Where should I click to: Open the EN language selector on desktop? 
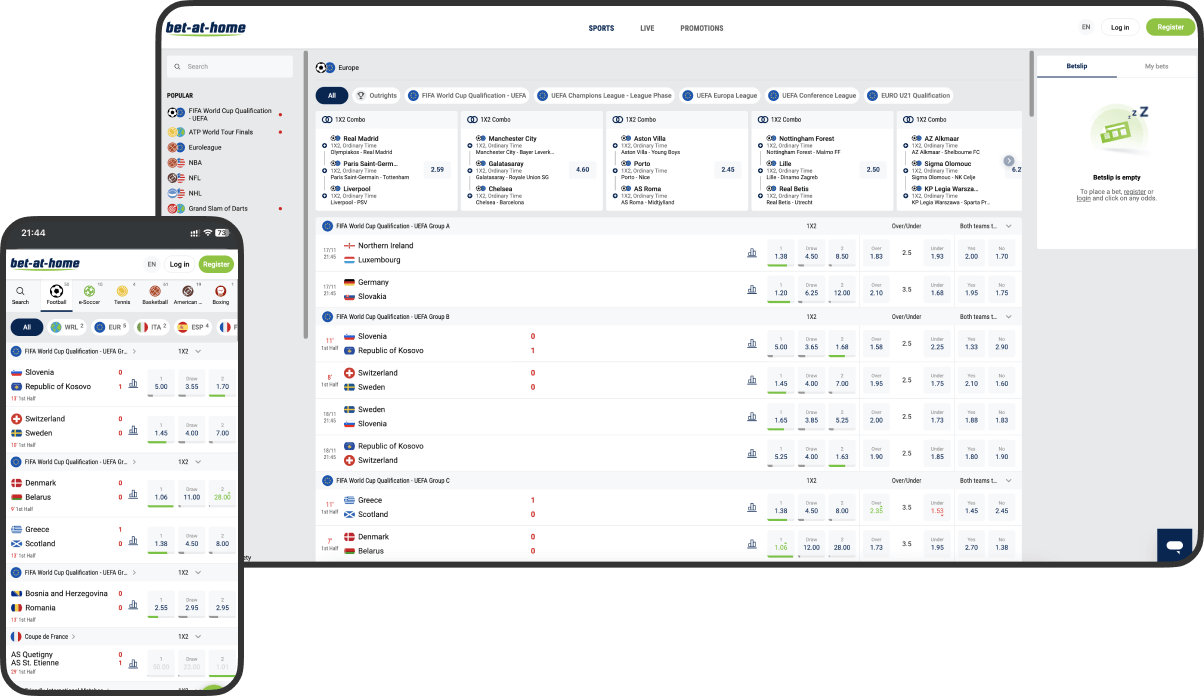click(1085, 27)
